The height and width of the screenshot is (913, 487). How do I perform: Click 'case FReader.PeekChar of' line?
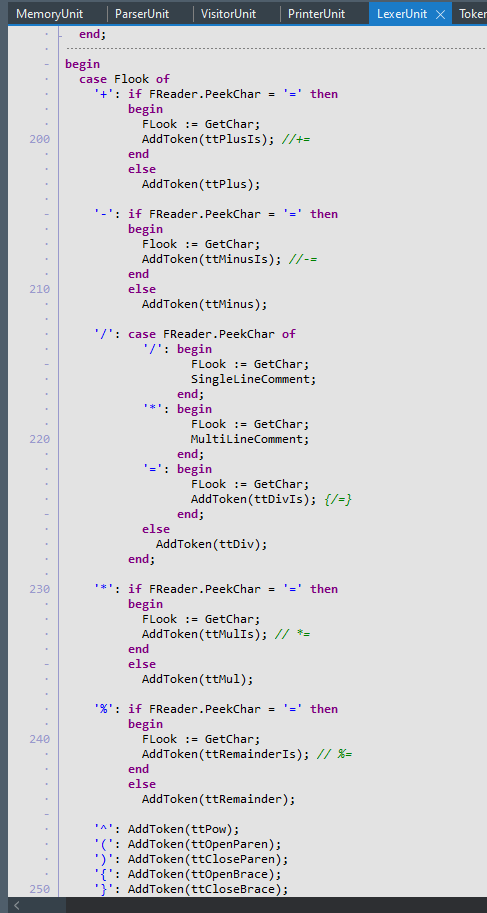click(x=212, y=334)
